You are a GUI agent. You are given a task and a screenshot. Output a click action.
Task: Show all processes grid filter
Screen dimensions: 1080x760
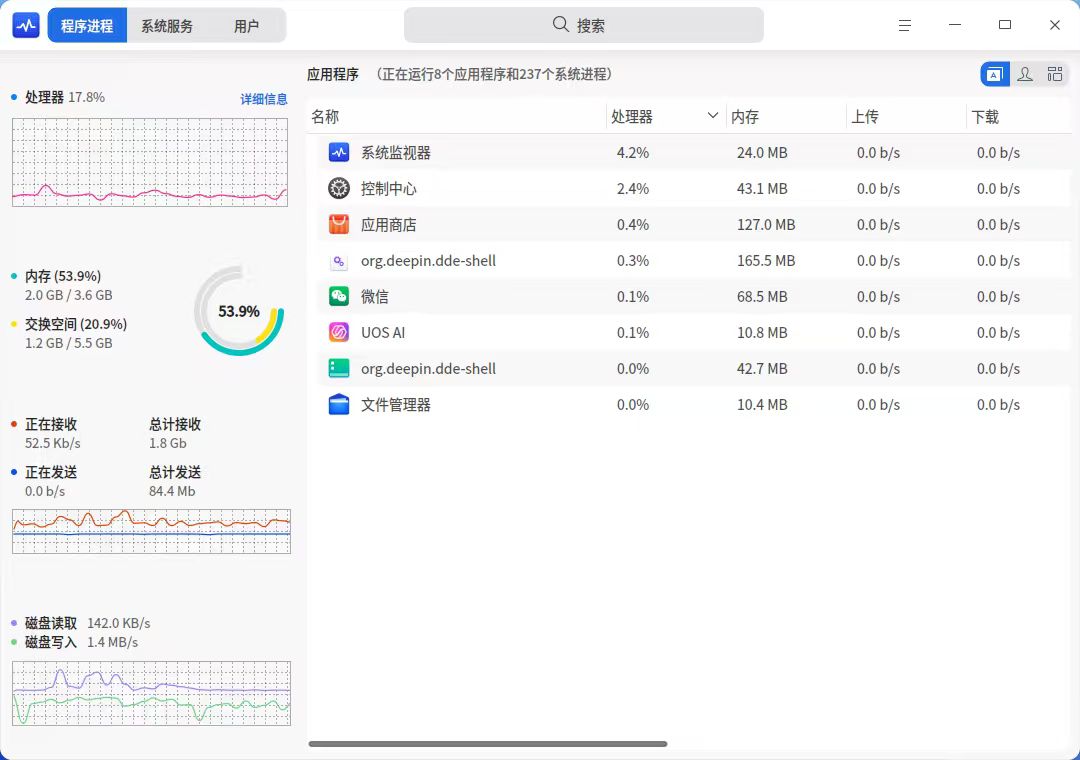pyautogui.click(x=1055, y=74)
